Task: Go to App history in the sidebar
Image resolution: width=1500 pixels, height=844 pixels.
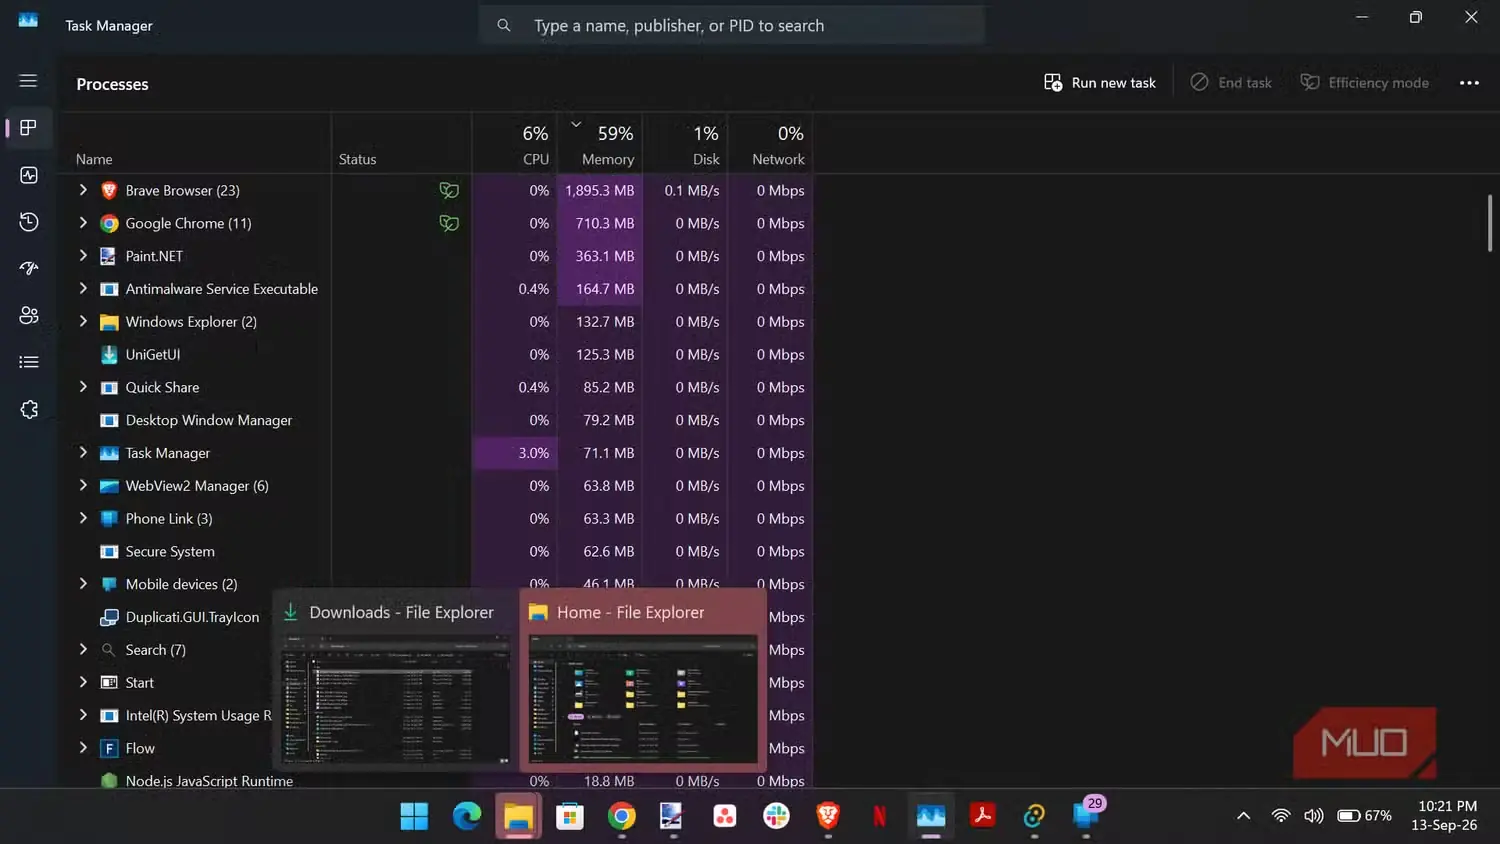Action: pyautogui.click(x=28, y=222)
